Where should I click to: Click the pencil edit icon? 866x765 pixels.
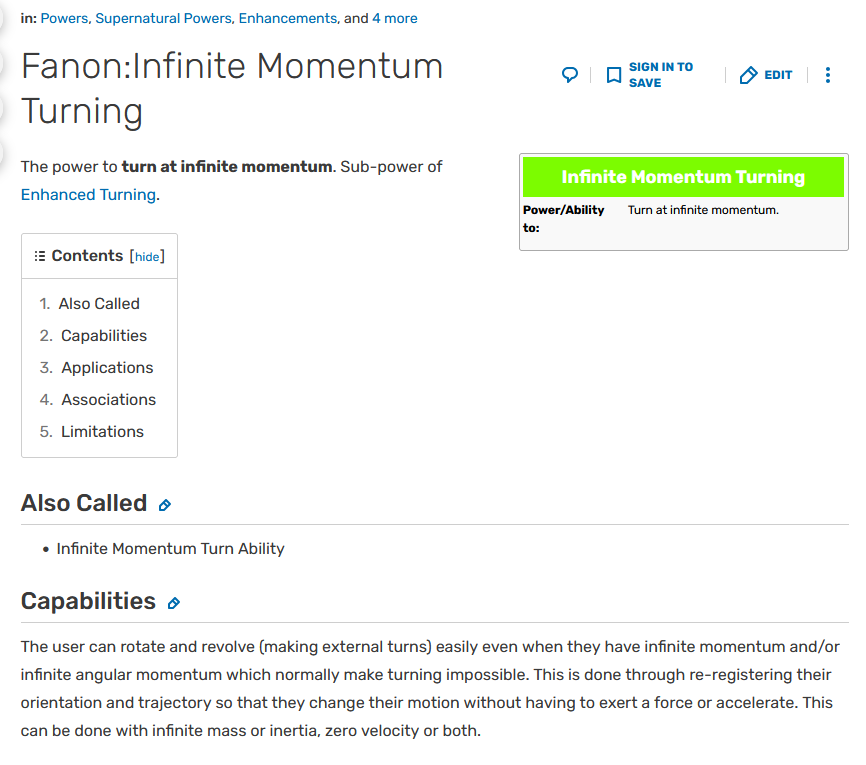748,75
